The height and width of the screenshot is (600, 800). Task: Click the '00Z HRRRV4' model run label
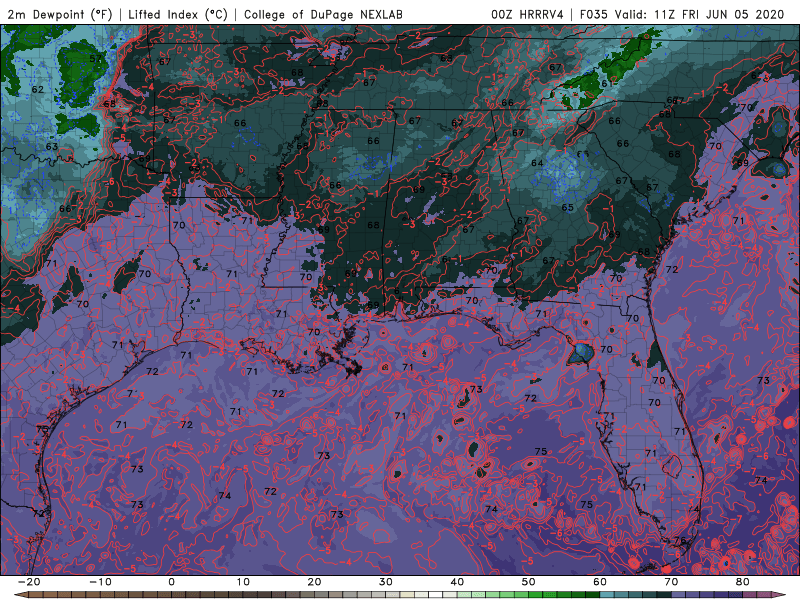[527, 14]
